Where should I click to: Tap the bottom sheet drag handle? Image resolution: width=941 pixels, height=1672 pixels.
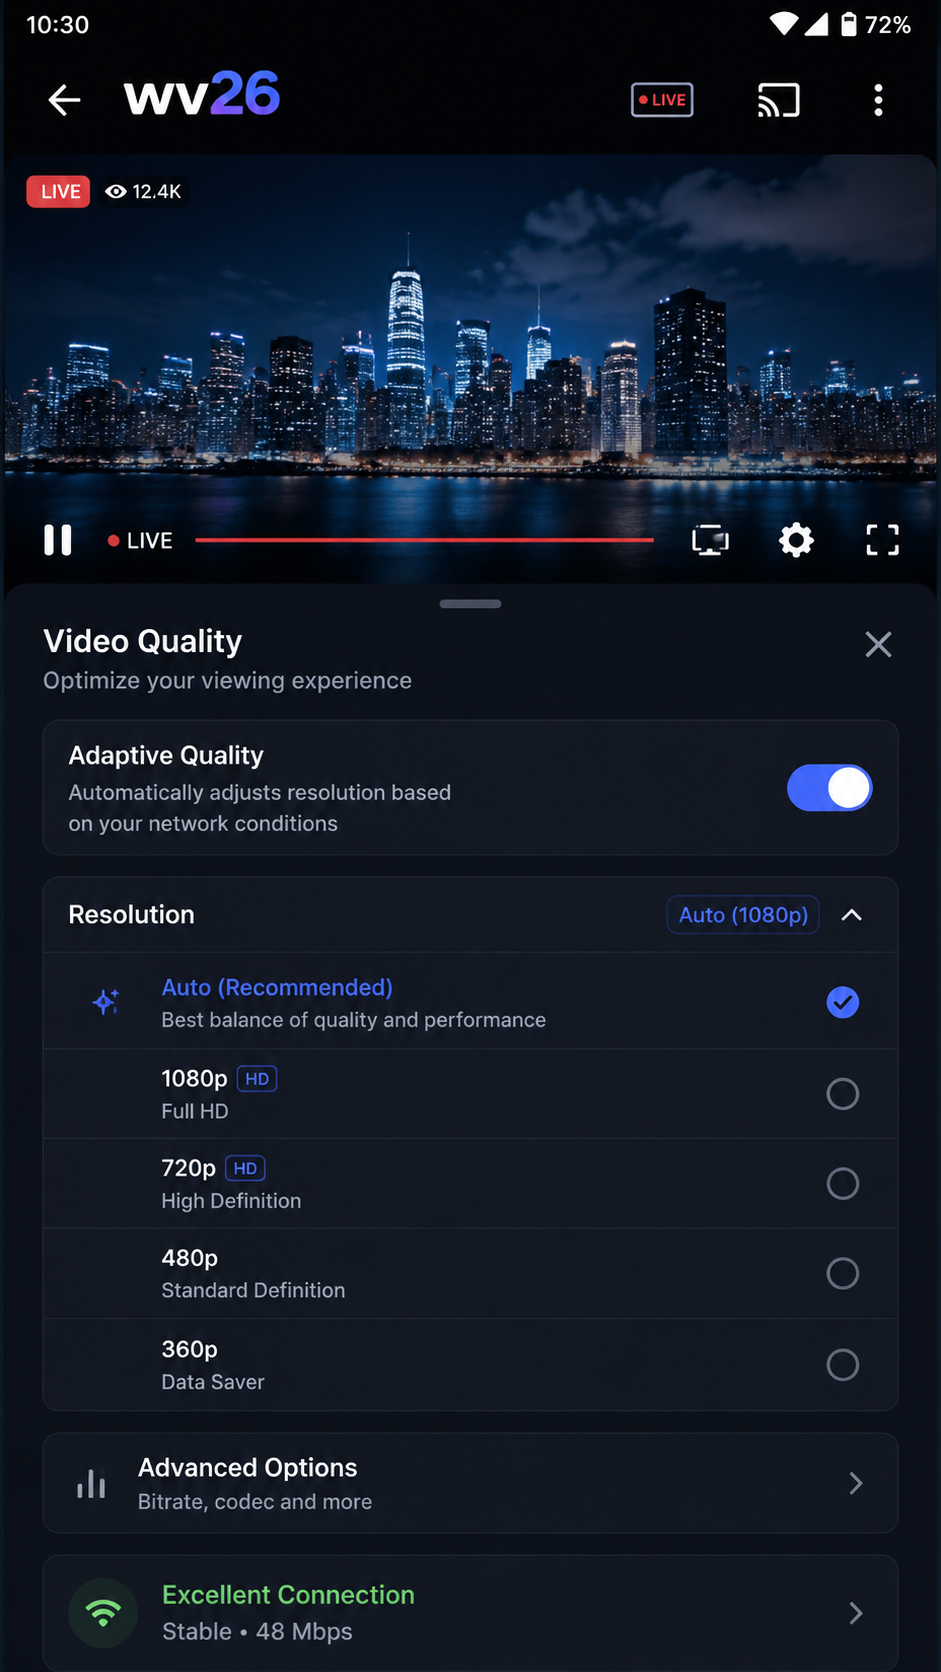tap(470, 604)
